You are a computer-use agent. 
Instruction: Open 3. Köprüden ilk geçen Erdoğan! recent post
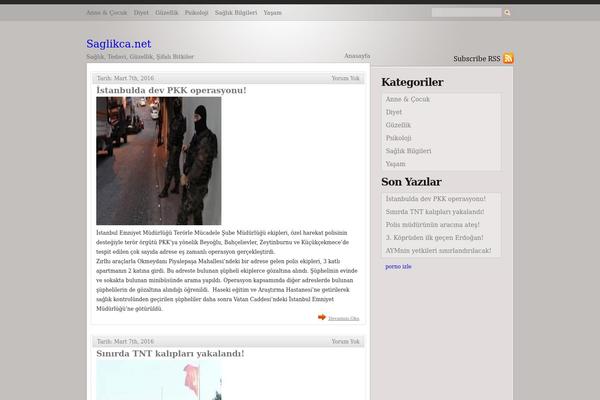click(434, 238)
